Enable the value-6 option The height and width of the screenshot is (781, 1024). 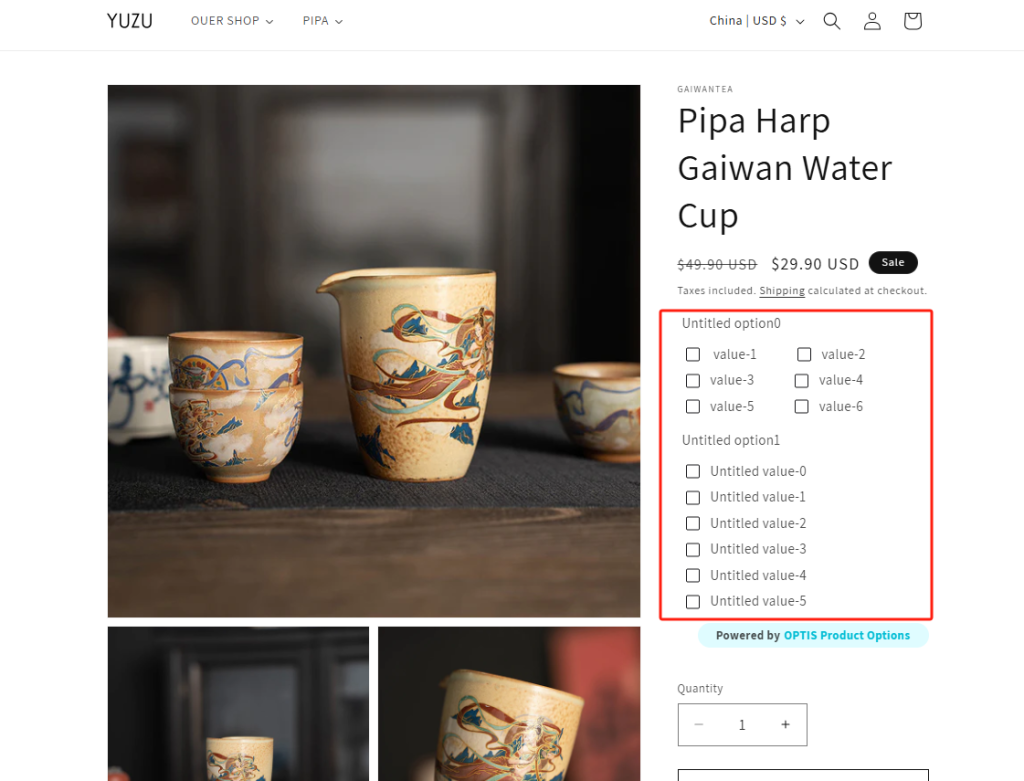801,406
